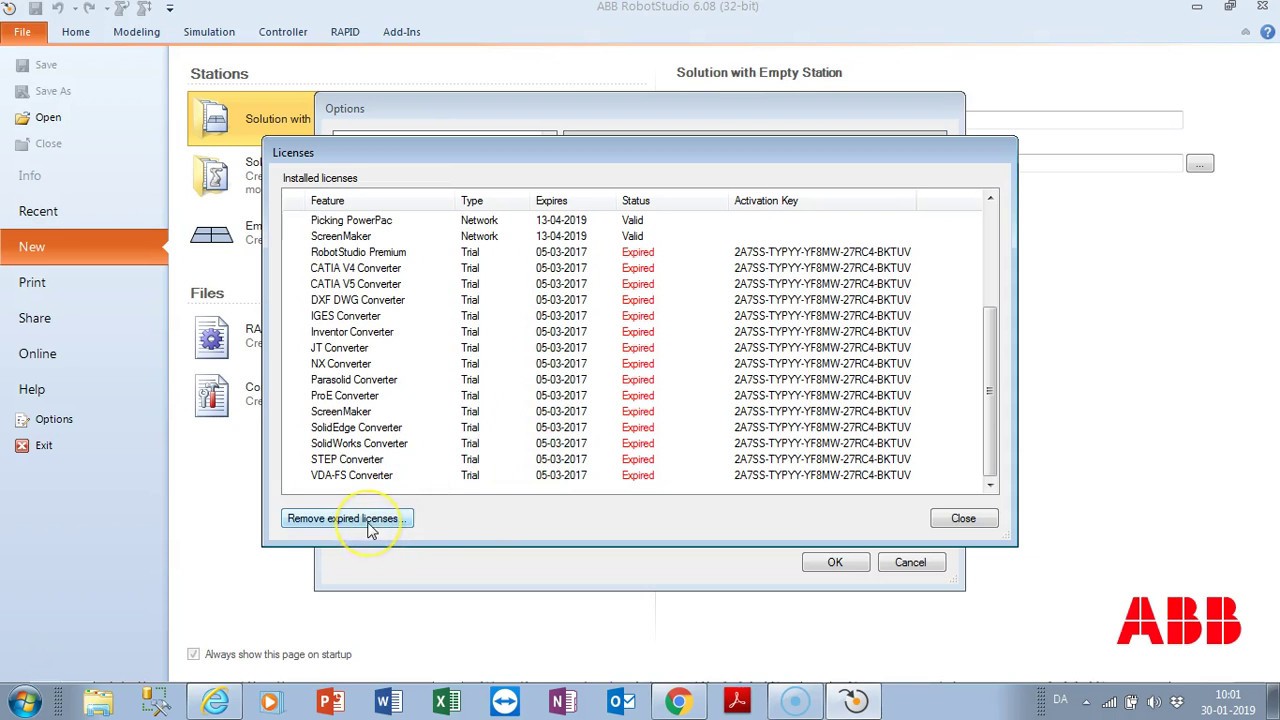
Task: Click the Controller Configuration File icon
Action: pos(211,396)
